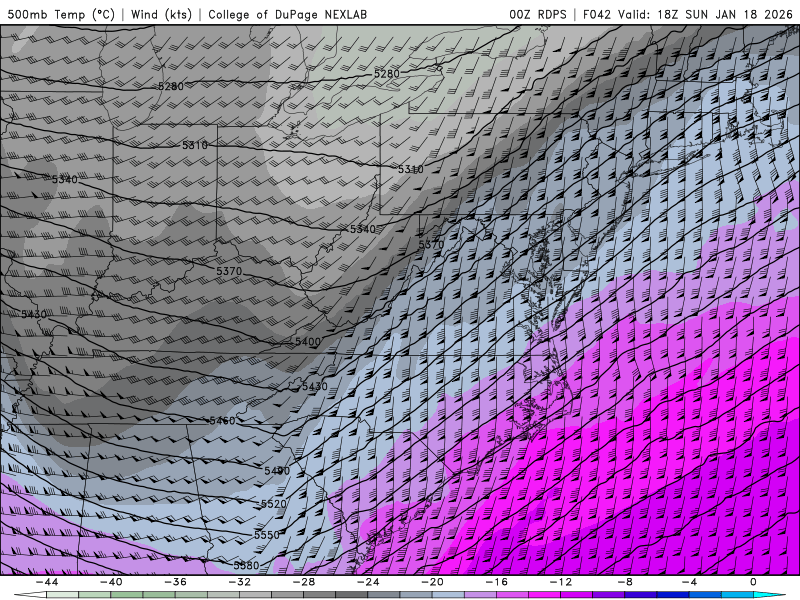Viewport: 800px width, 600px height.
Task: Click the cyan arrow at colorbar's warm end
Action: click(770, 595)
